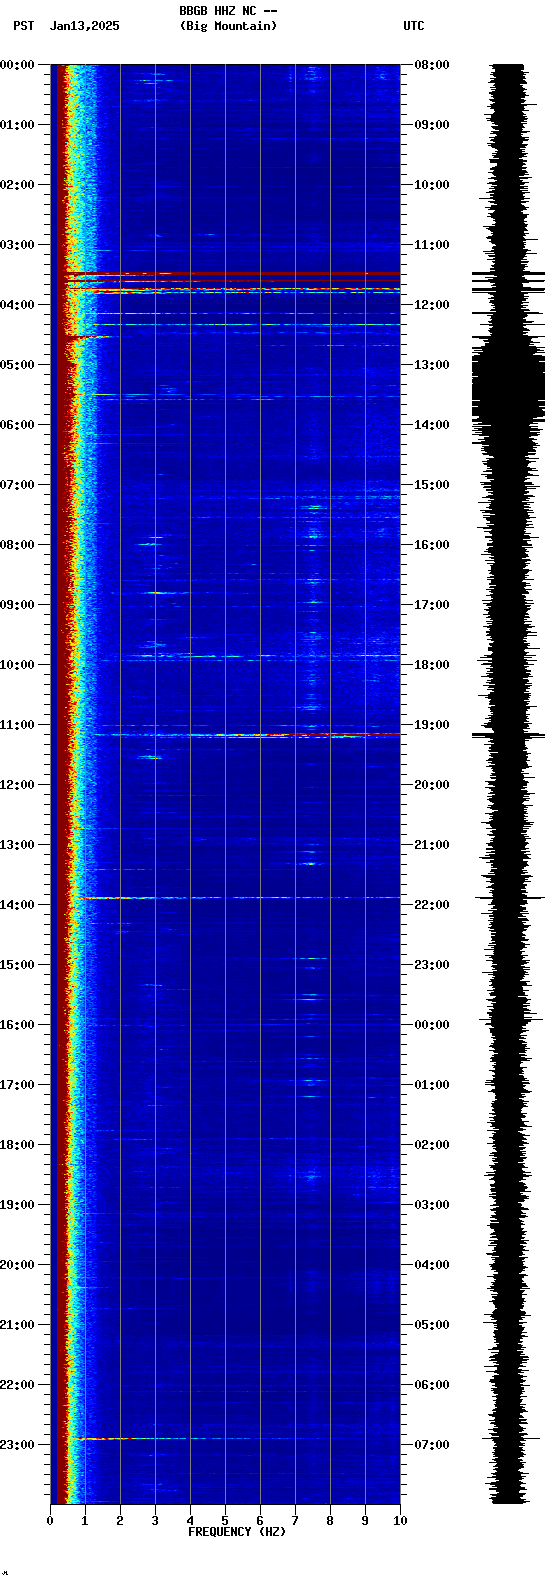This screenshot has height=1584, width=552.
Task: Click the 'PST' timezone label
Action: pyautogui.click(x=23, y=26)
